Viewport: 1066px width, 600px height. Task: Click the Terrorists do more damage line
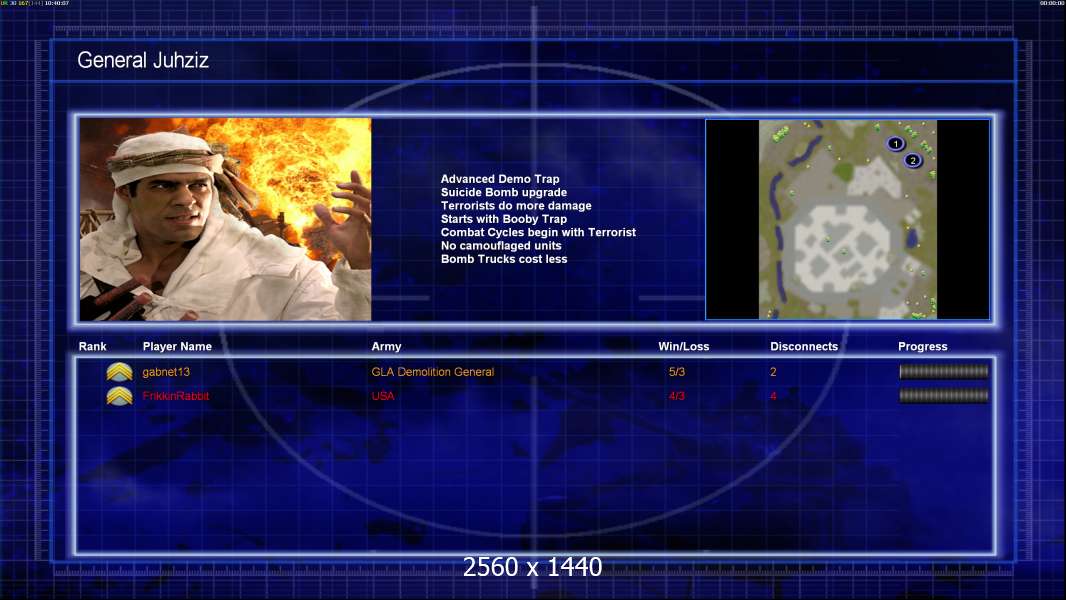click(516, 206)
